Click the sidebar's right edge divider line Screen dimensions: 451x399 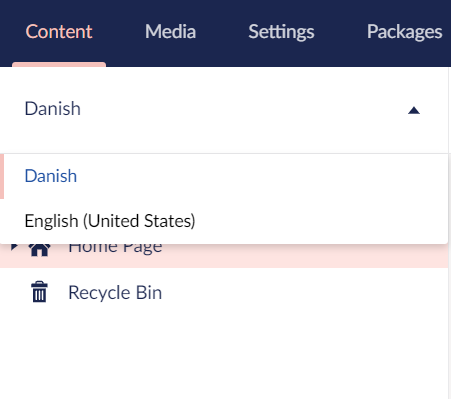[x=449, y=233]
